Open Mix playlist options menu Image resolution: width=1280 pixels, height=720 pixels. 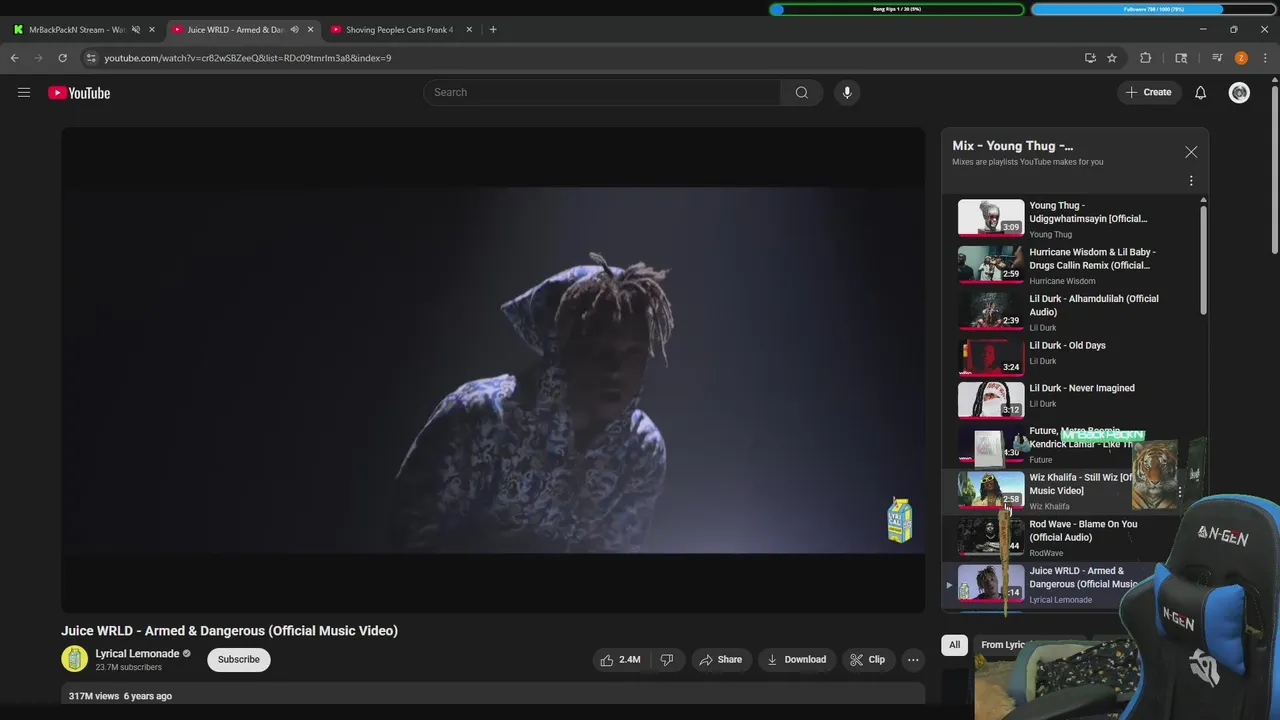click(x=1191, y=181)
